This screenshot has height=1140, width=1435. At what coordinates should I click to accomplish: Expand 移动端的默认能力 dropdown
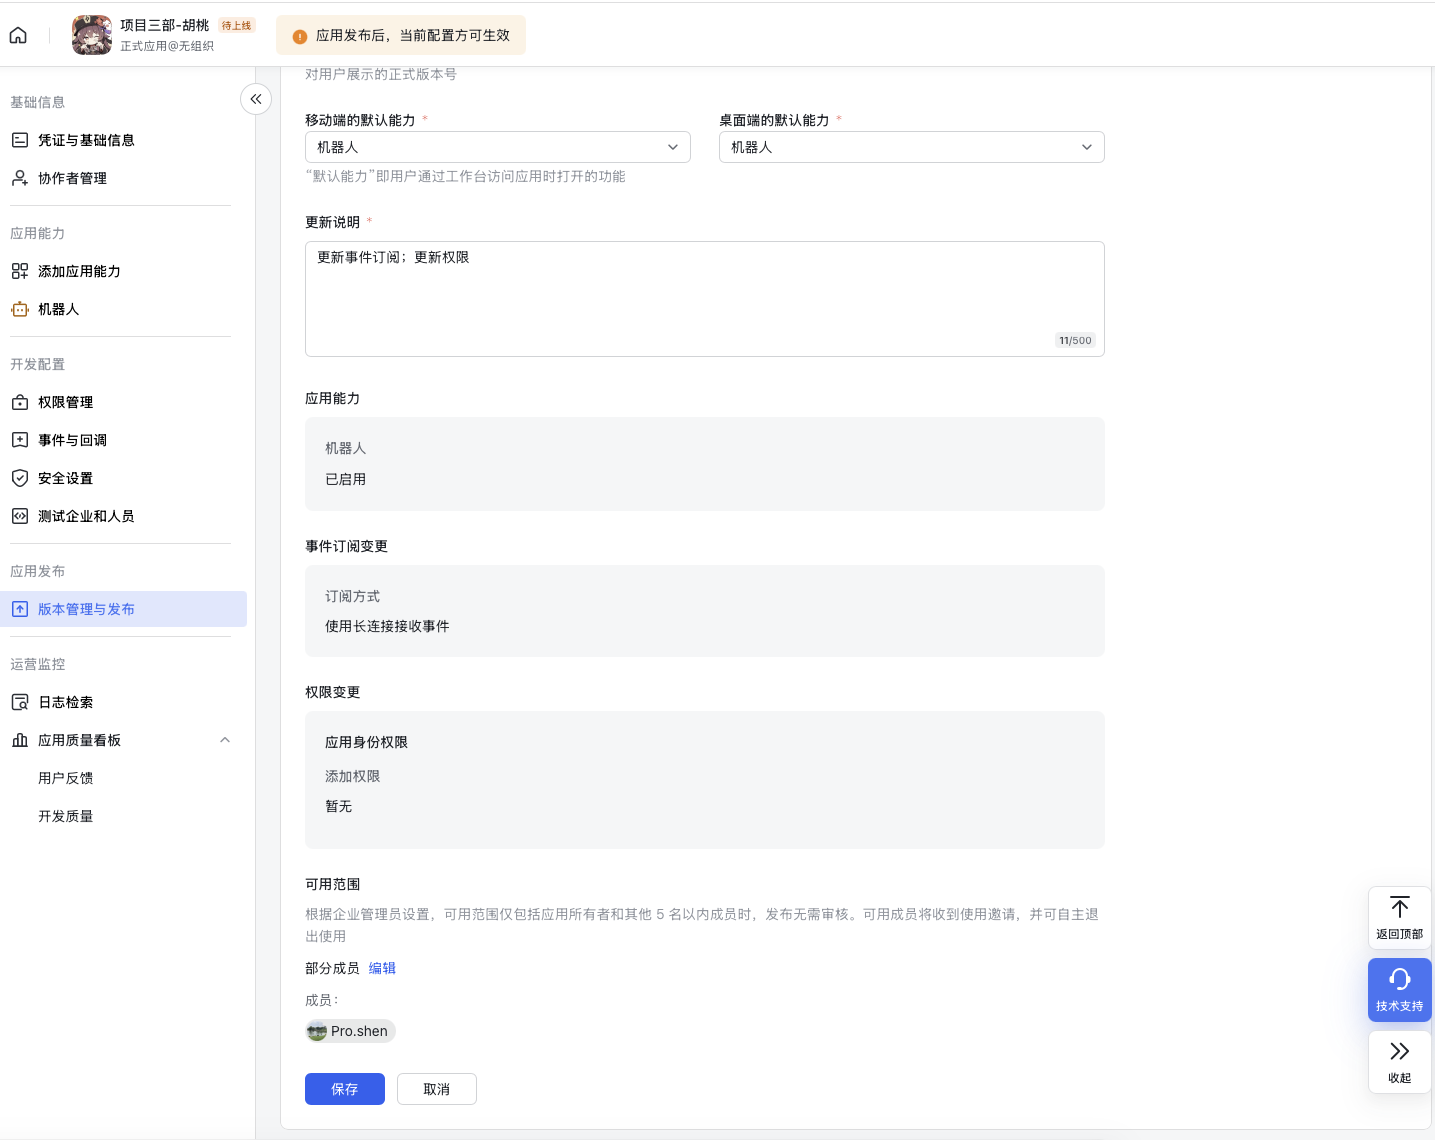(x=497, y=147)
